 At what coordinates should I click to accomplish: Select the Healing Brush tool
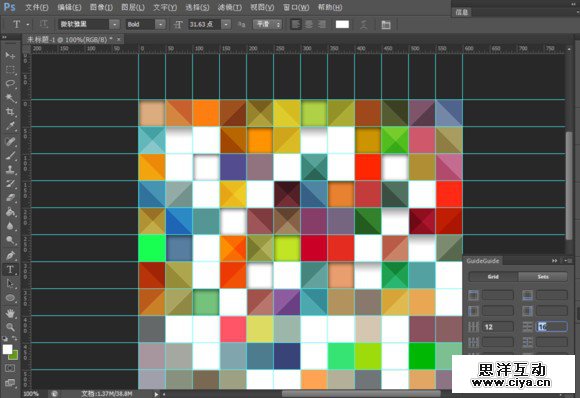coord(10,141)
